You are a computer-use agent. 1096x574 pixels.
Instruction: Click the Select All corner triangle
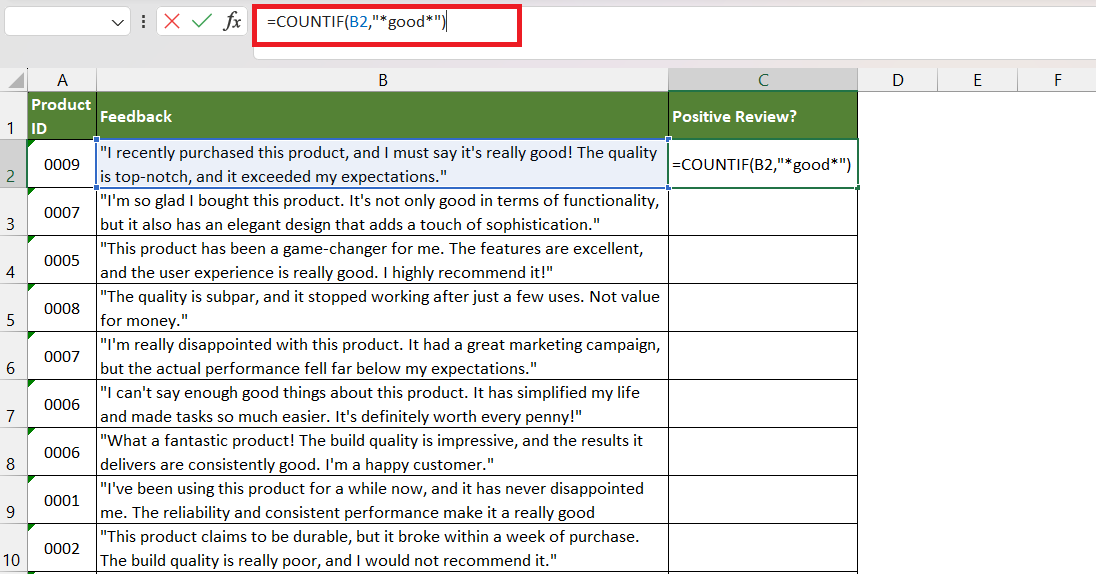16,81
